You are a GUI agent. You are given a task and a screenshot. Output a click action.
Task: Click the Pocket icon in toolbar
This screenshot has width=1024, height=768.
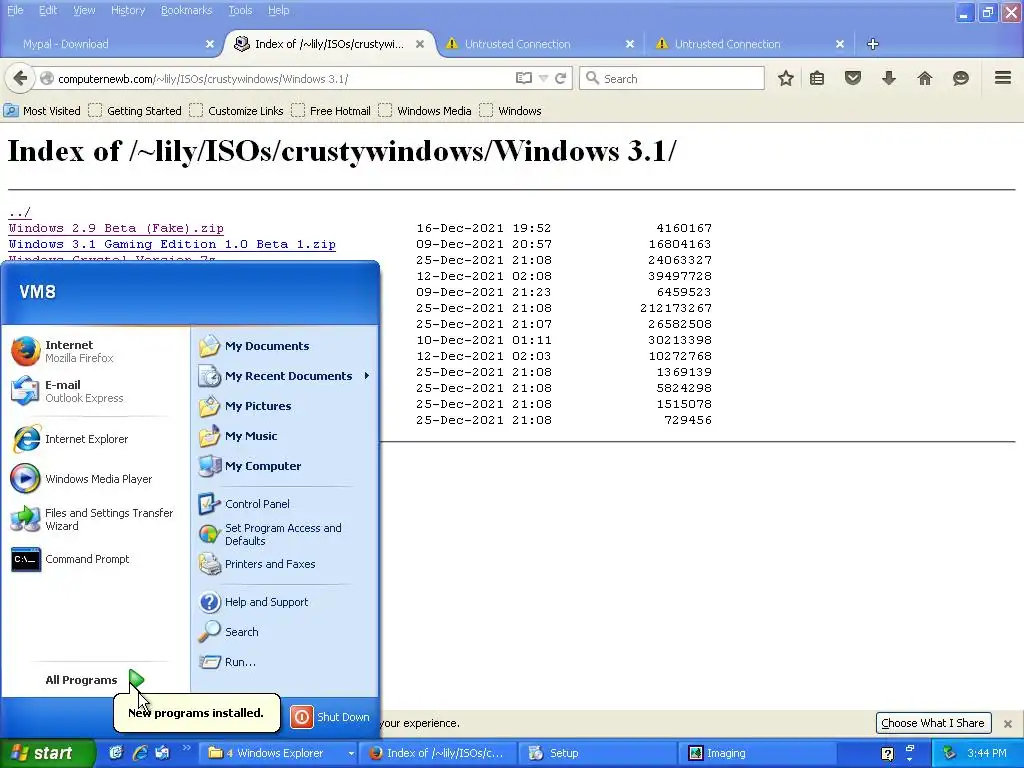(x=853, y=78)
